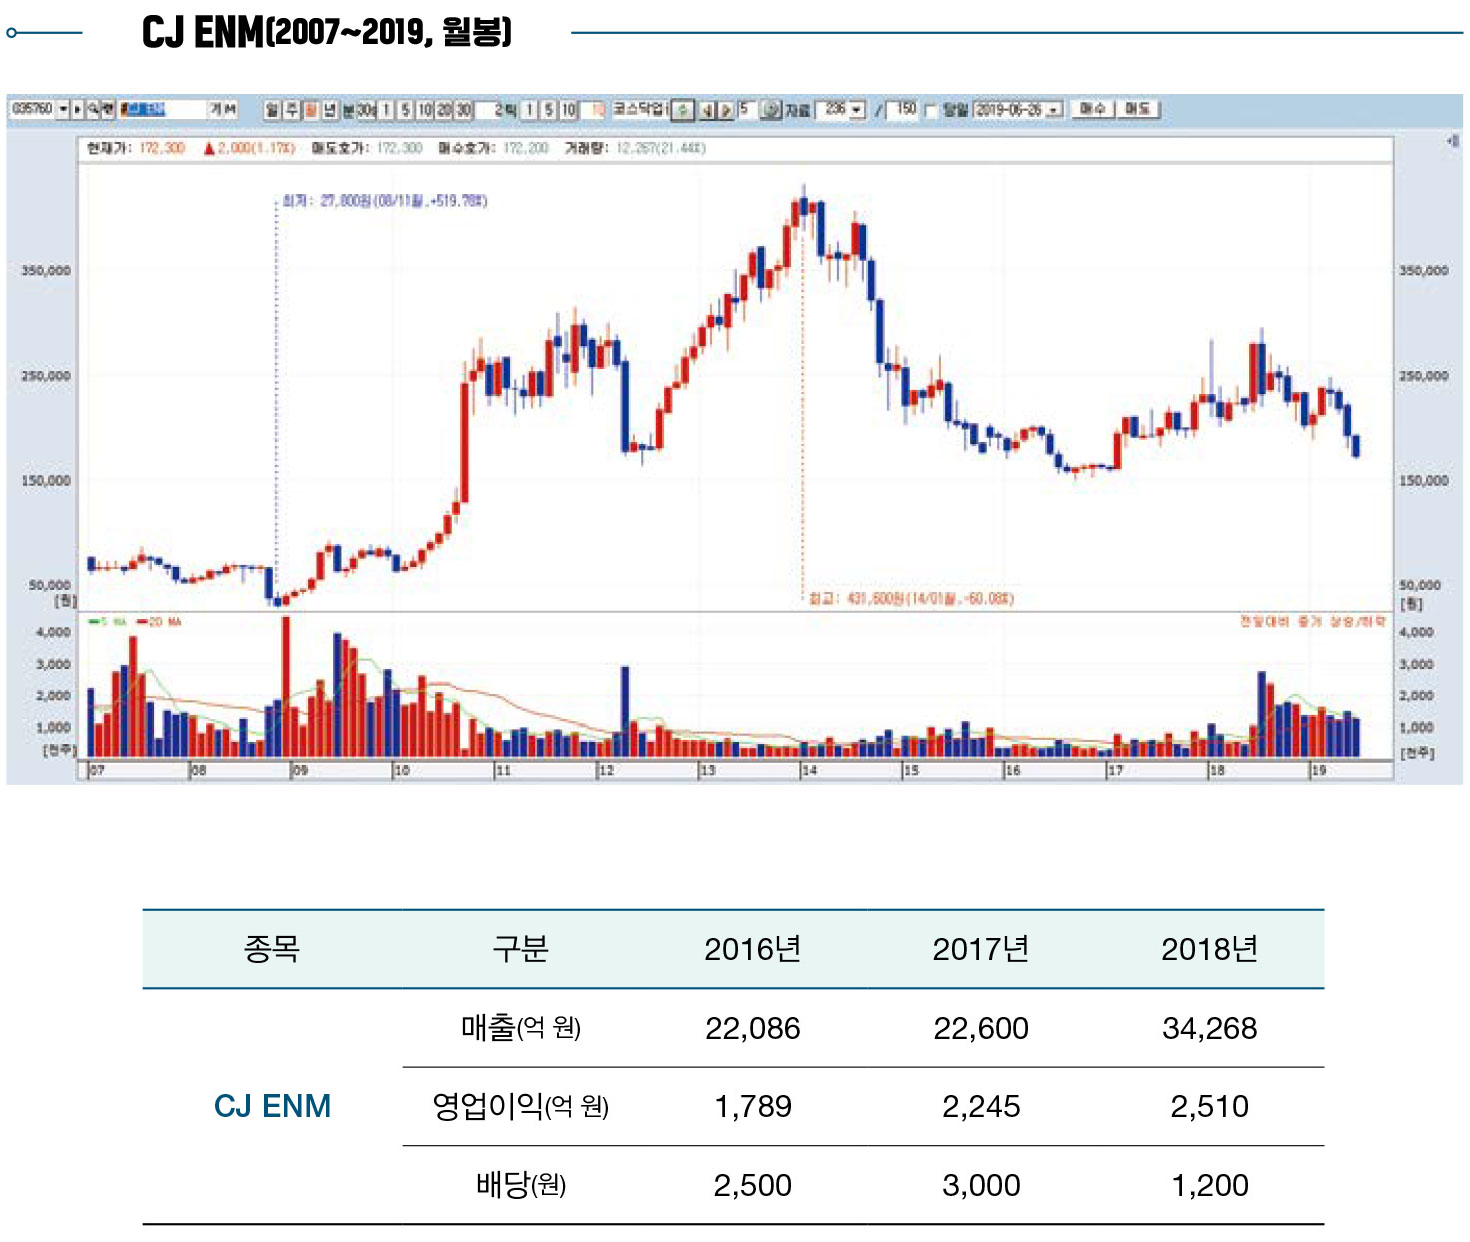1470x1242 pixels.
Task: Click the 09 year marker on the time axis
Action: 300,770
